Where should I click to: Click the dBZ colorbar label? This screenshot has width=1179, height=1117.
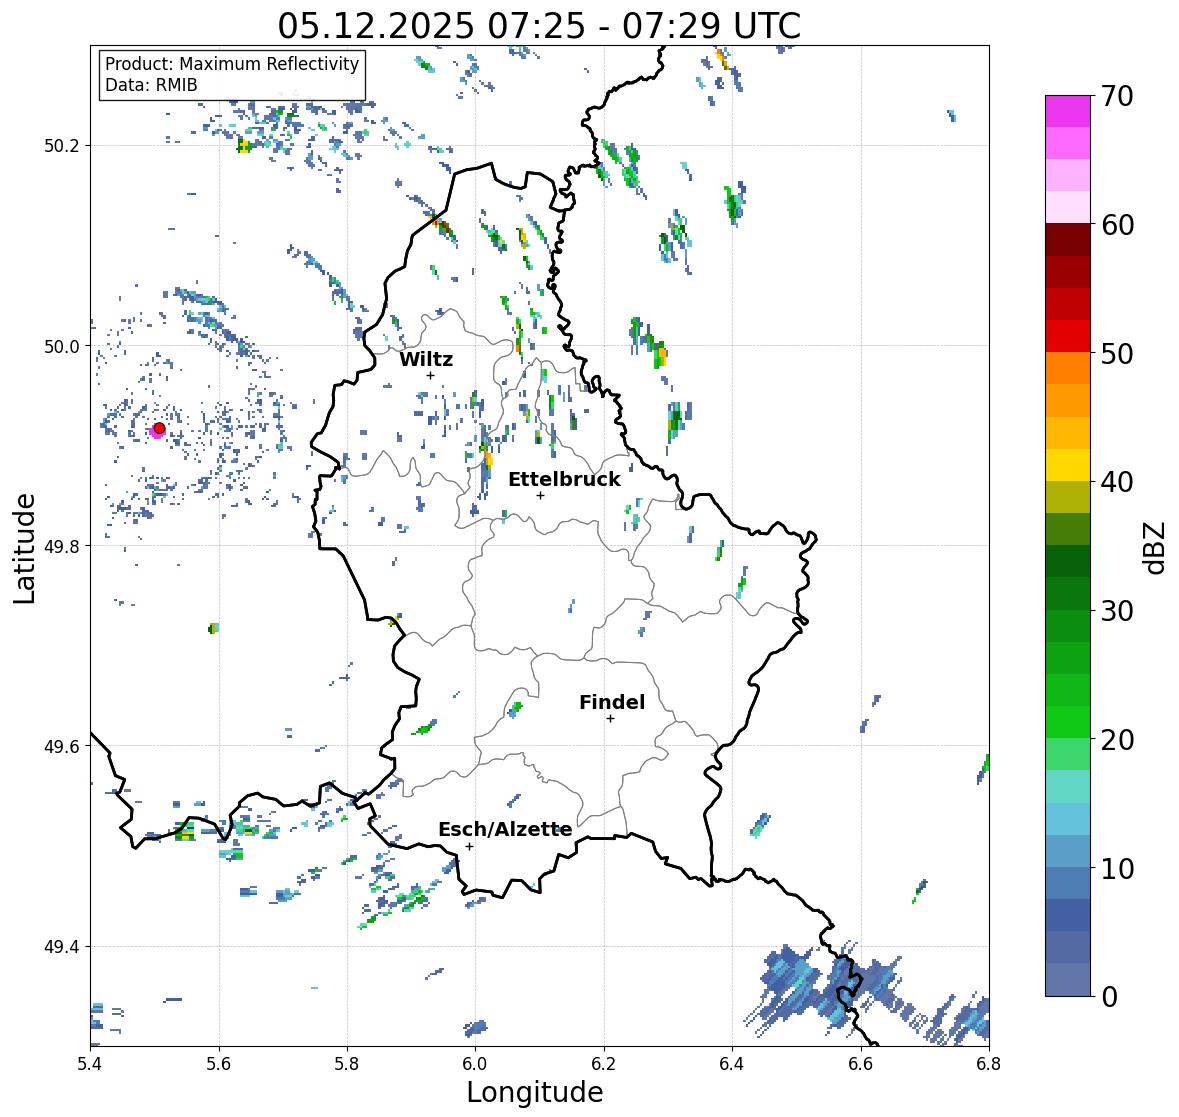[x=1156, y=547]
